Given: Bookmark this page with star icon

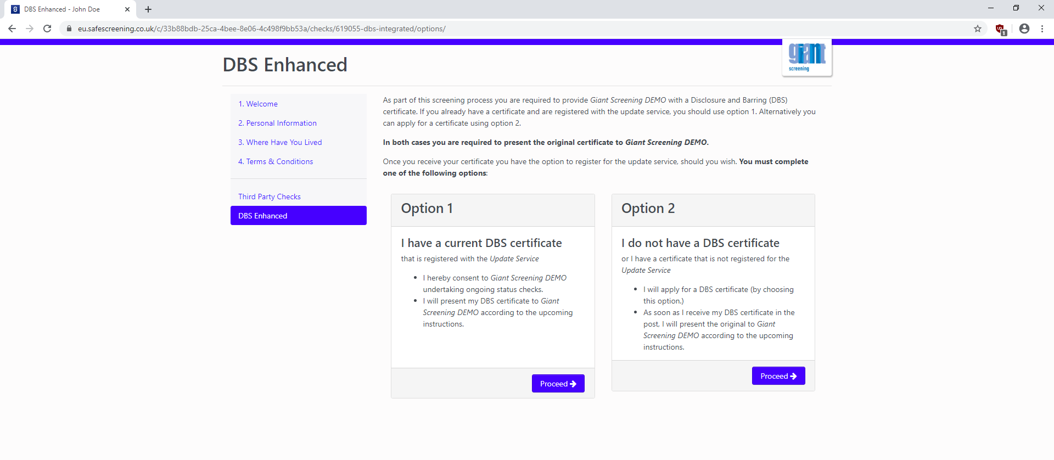Looking at the screenshot, I should click(977, 29).
